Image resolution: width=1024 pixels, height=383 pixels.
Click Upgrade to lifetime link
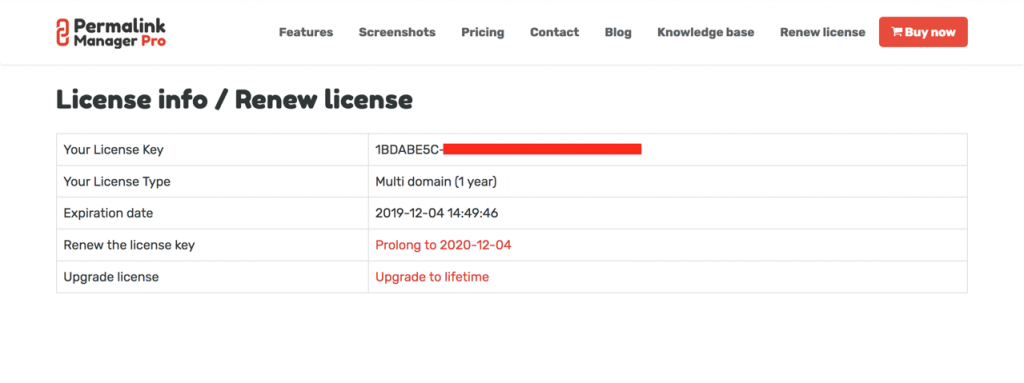click(x=432, y=277)
